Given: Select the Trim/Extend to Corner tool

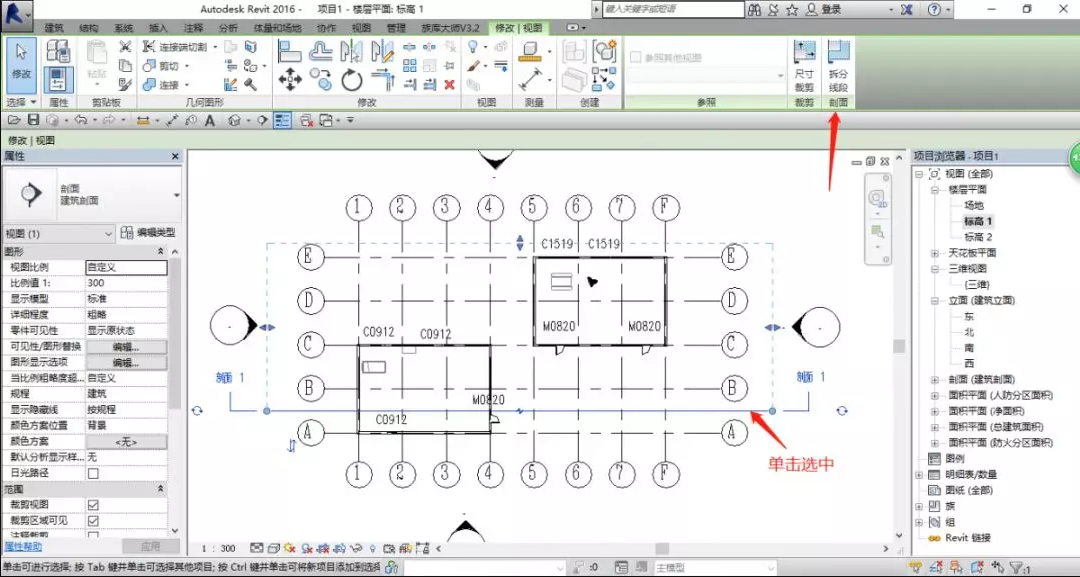Looking at the screenshot, I should [x=382, y=81].
